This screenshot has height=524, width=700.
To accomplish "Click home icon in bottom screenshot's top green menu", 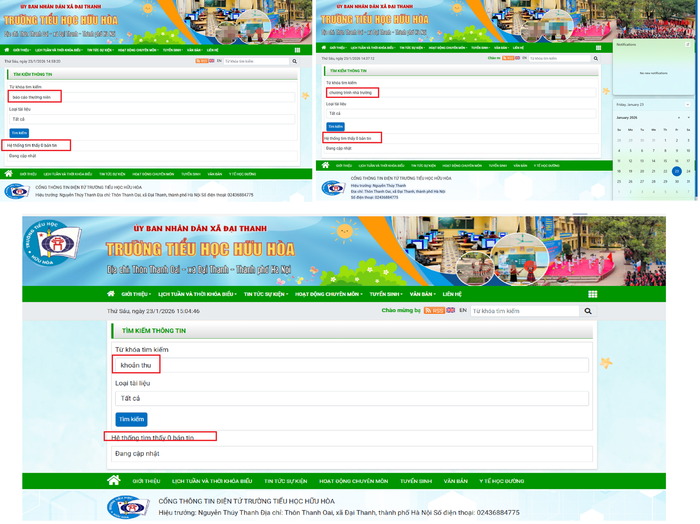I will coord(111,294).
